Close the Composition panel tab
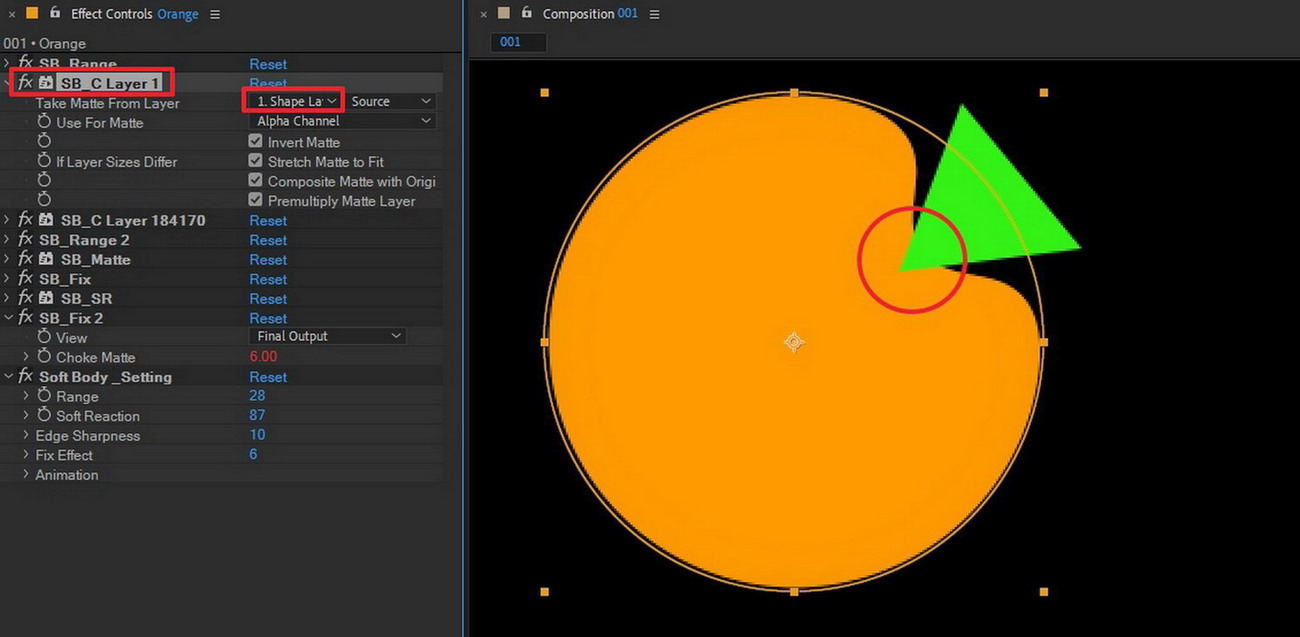 [x=484, y=14]
